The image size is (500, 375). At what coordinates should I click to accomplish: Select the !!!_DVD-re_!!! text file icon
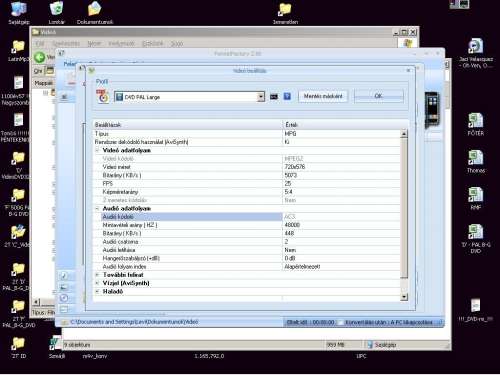click(x=476, y=310)
